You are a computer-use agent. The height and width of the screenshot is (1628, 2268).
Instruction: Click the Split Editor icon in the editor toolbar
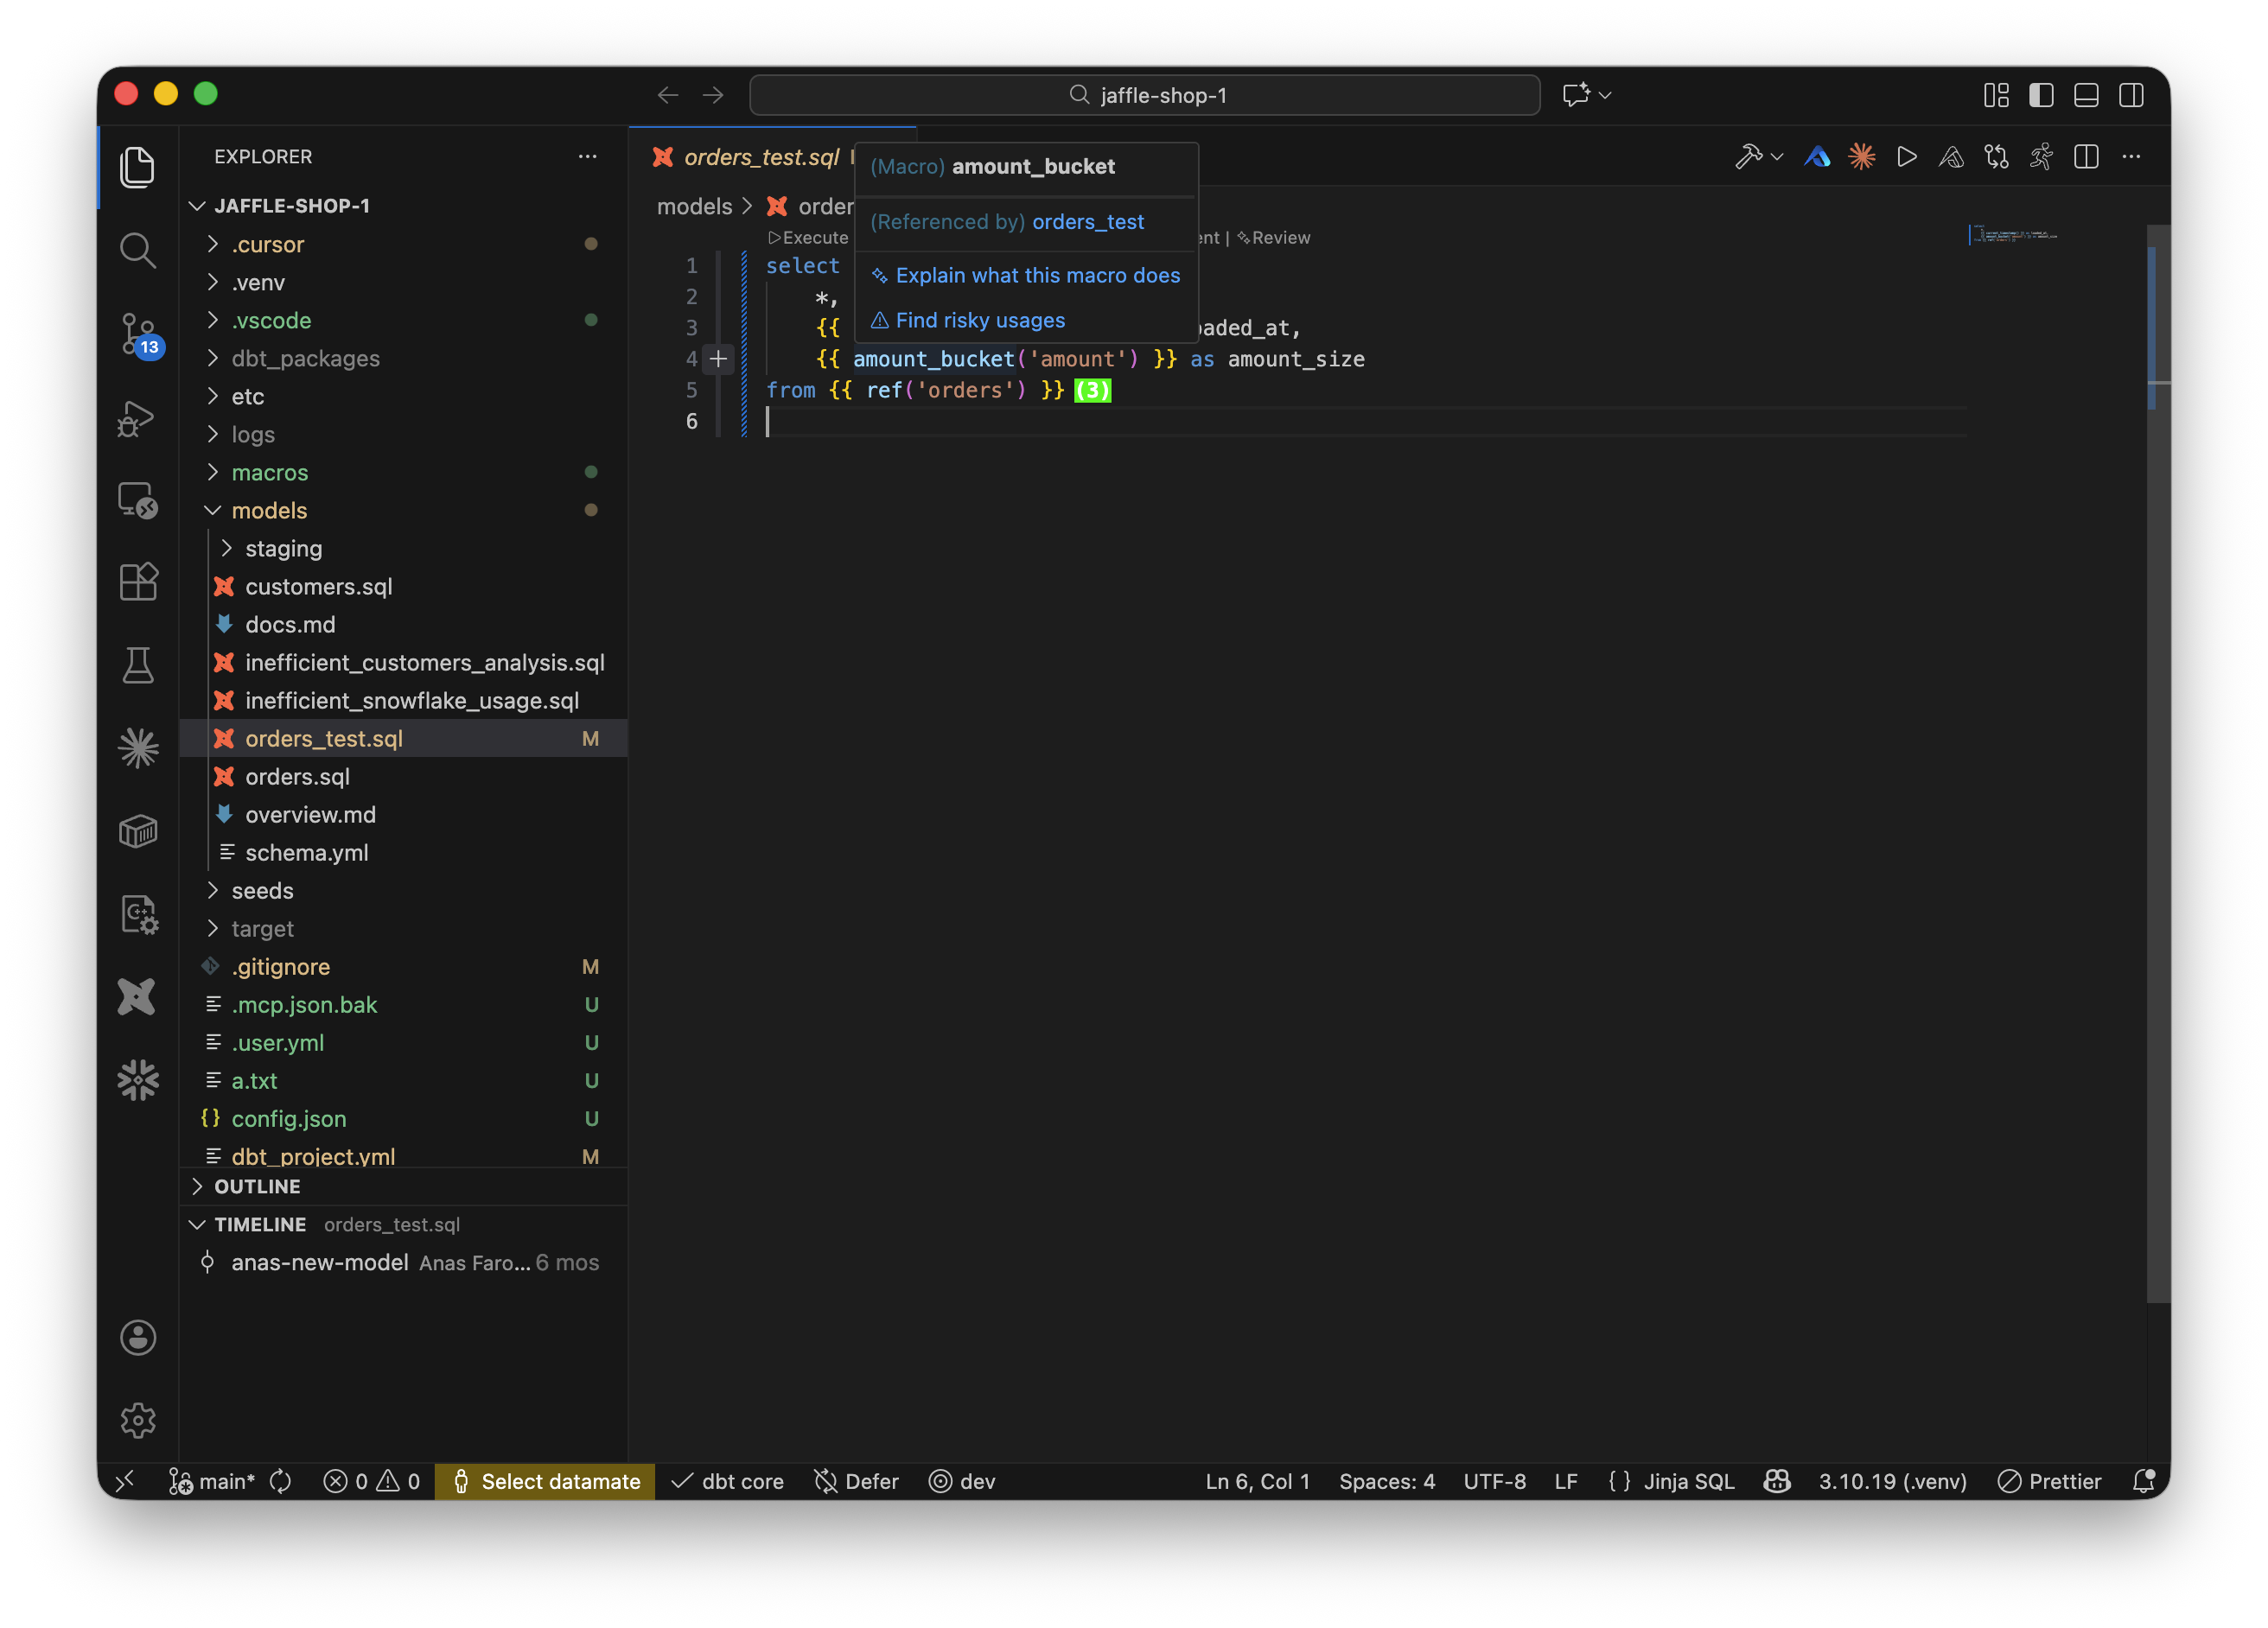(x=2086, y=156)
